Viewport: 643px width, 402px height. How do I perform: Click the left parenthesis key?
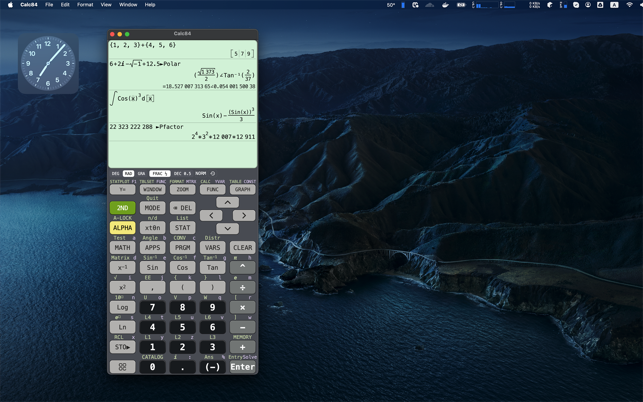[x=182, y=288]
